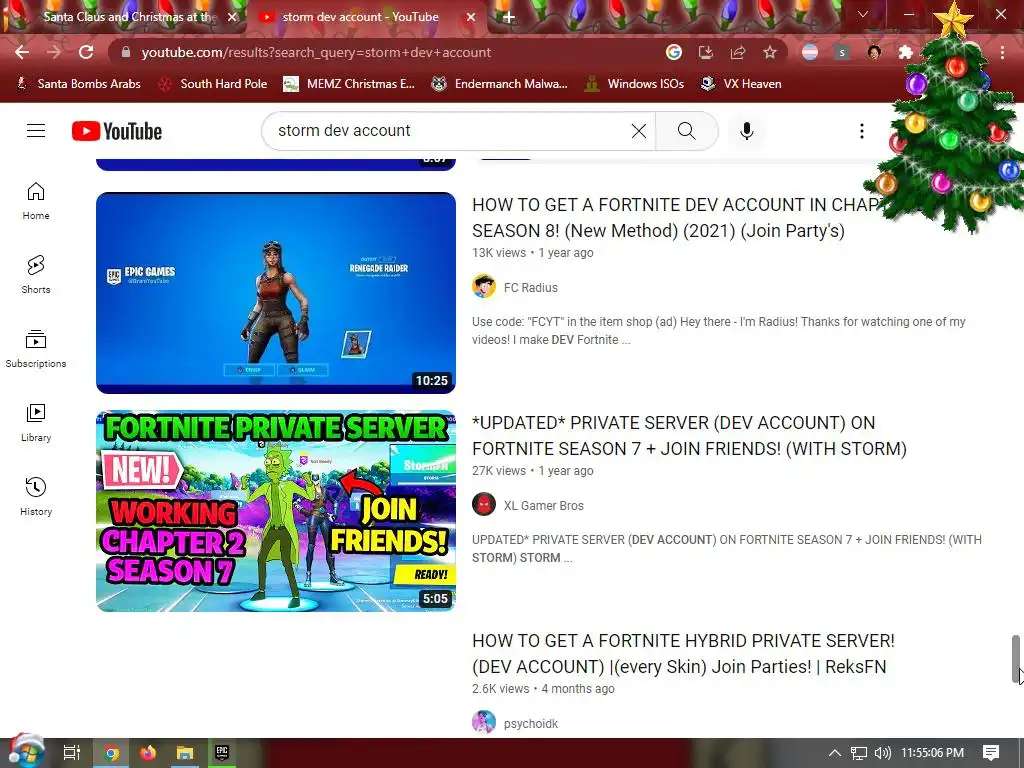The height and width of the screenshot is (768, 1024).
Task: Open Endermanch Malware bookmark
Action: pos(500,84)
